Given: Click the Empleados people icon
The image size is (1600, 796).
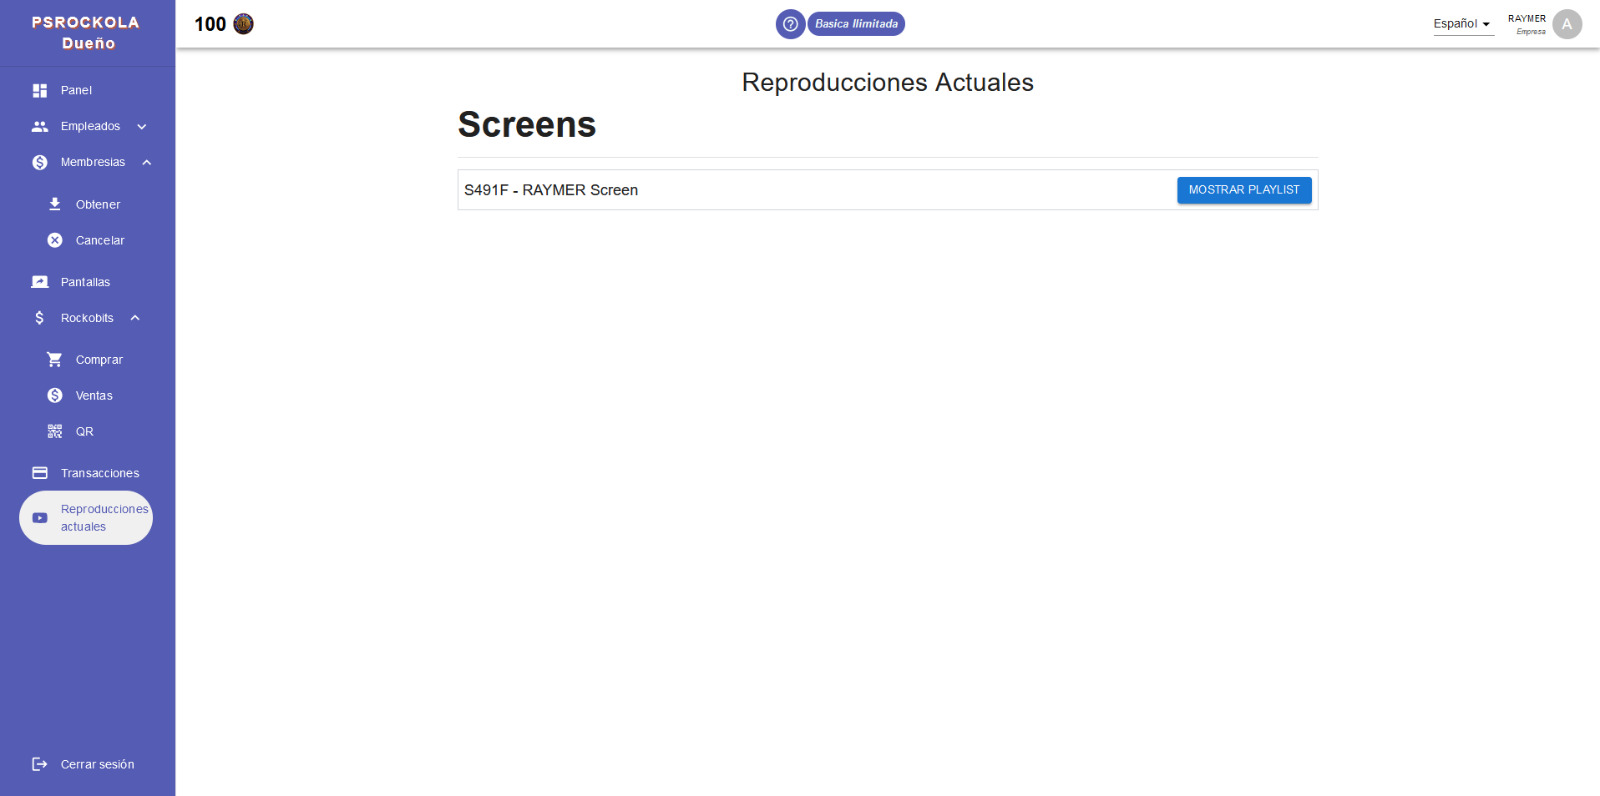Looking at the screenshot, I should 40,126.
